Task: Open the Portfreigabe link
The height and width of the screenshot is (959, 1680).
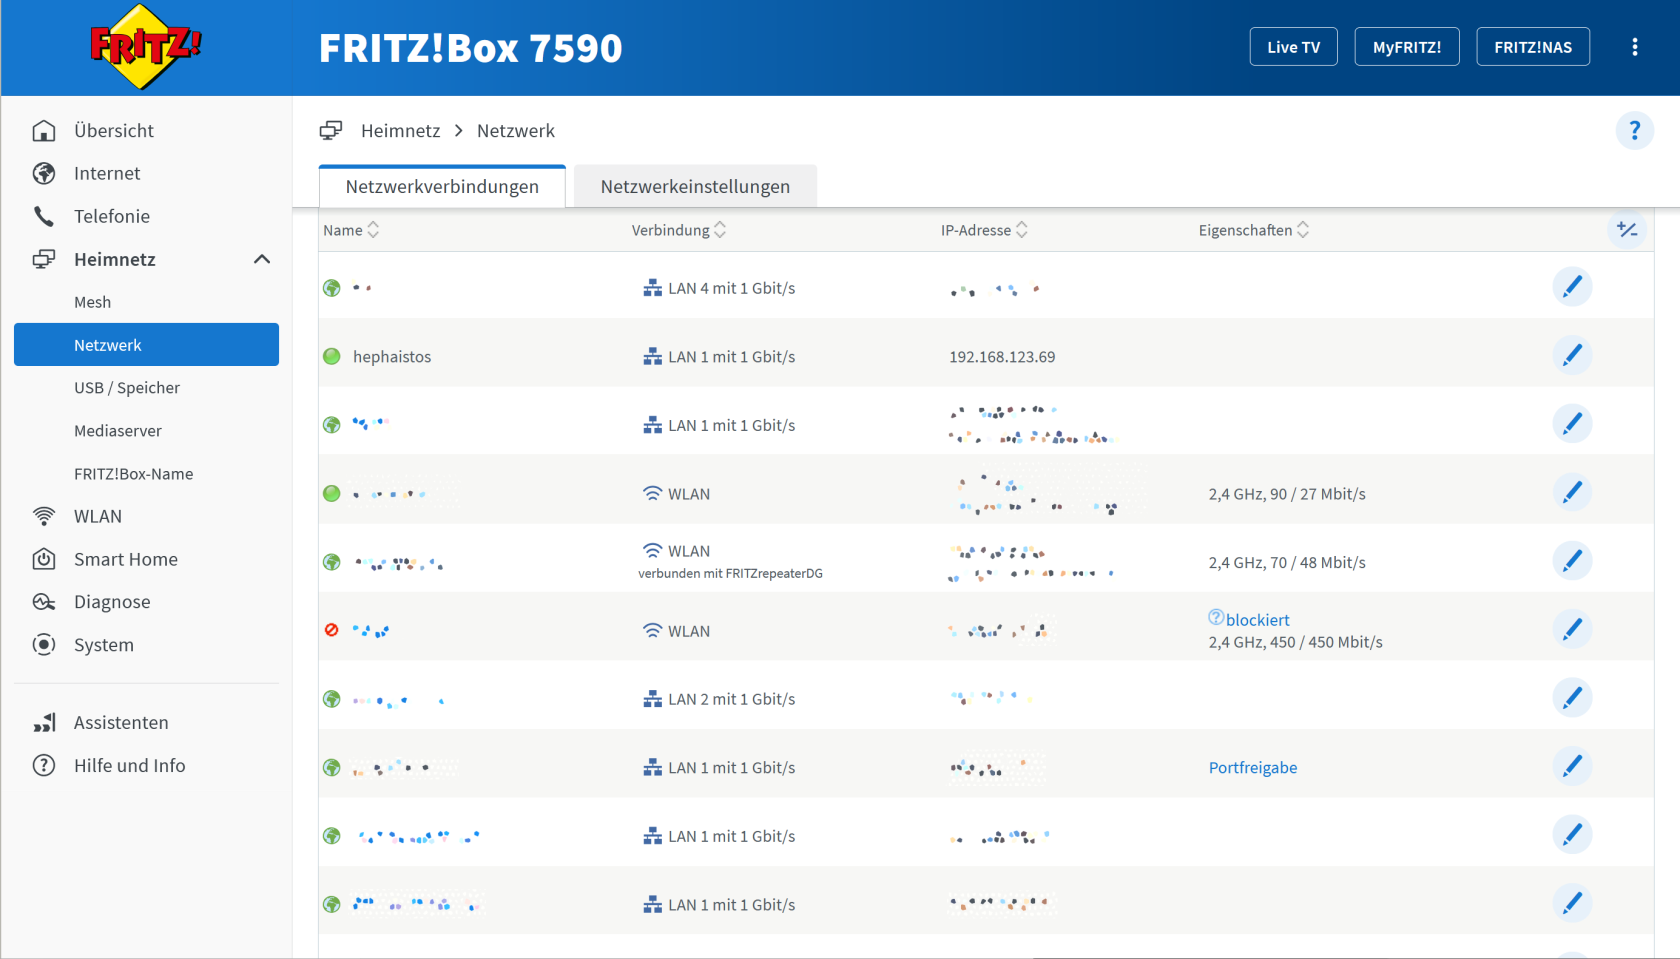Action: coord(1252,768)
